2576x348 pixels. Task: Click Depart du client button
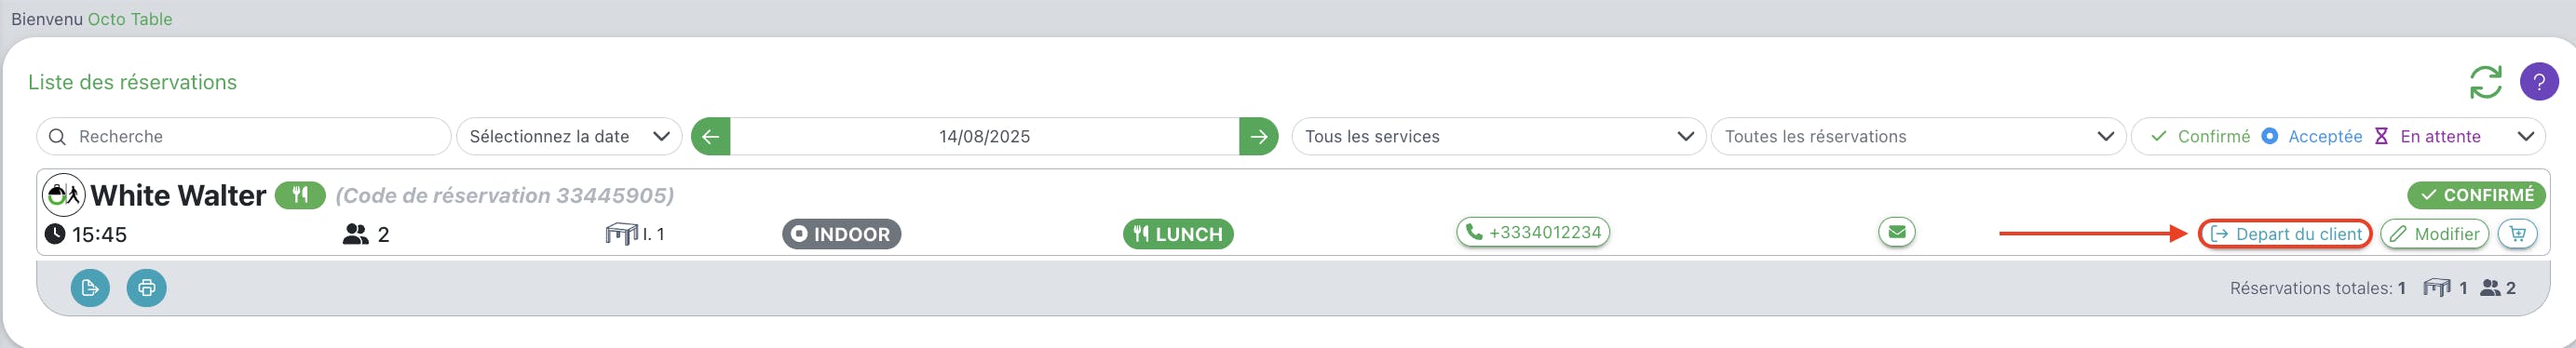pyautogui.click(x=2285, y=233)
